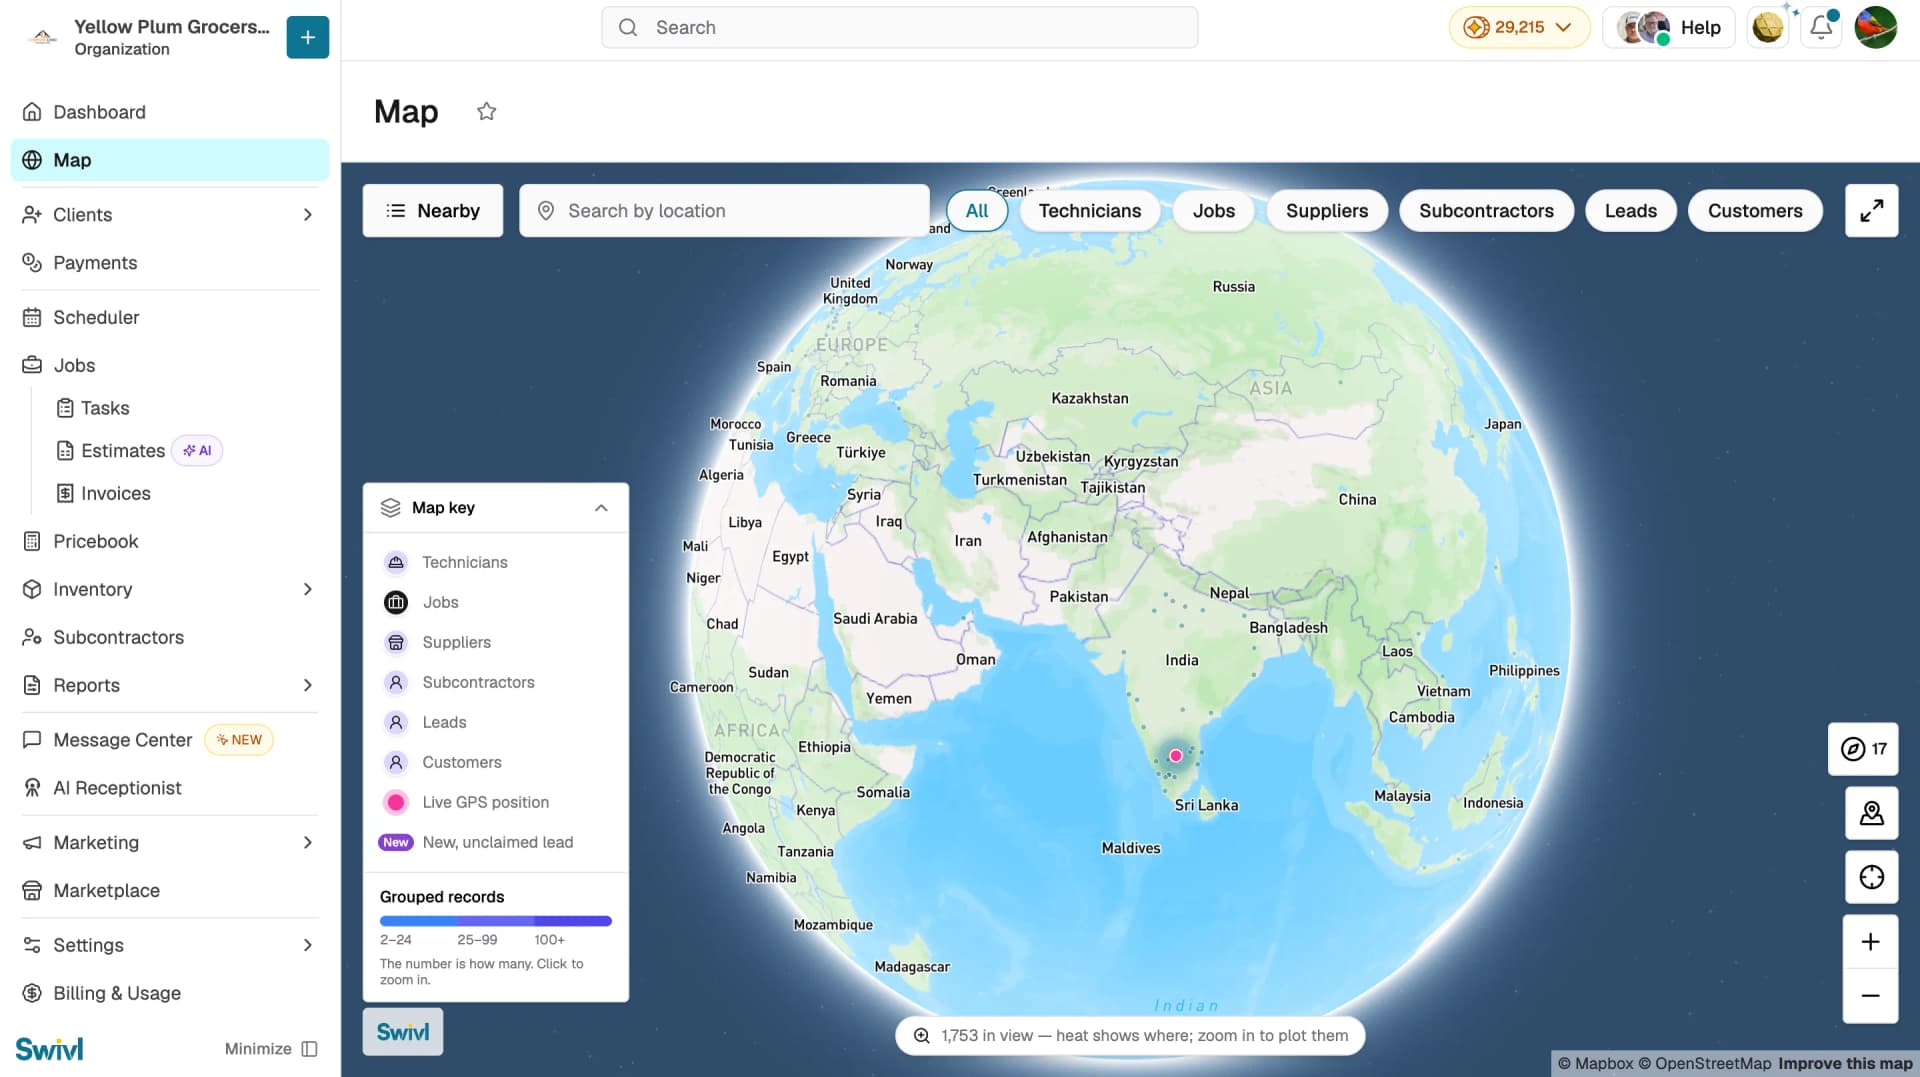The image size is (1920, 1077).
Task: Toggle the Subcontractors filter chip
Action: [1486, 211]
